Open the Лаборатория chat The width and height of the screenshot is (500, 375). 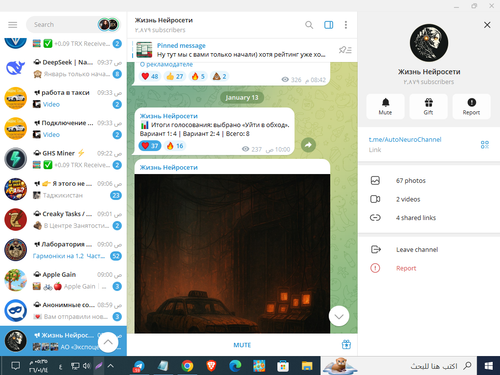coord(63,250)
